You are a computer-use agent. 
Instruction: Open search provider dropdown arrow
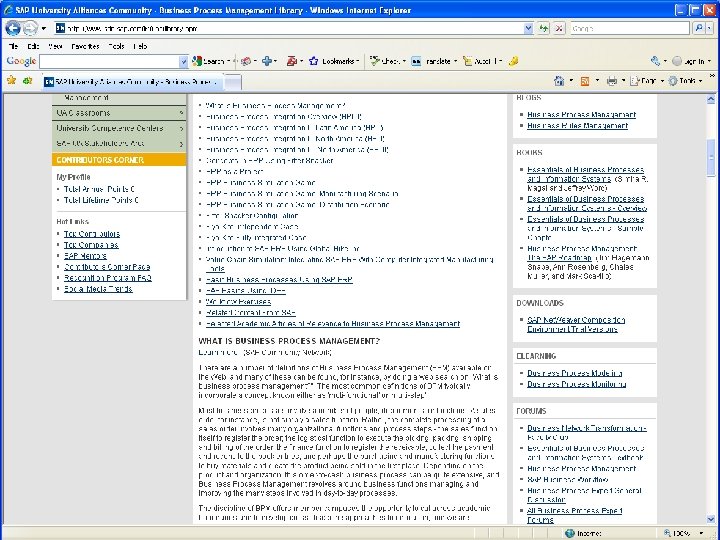point(709,28)
